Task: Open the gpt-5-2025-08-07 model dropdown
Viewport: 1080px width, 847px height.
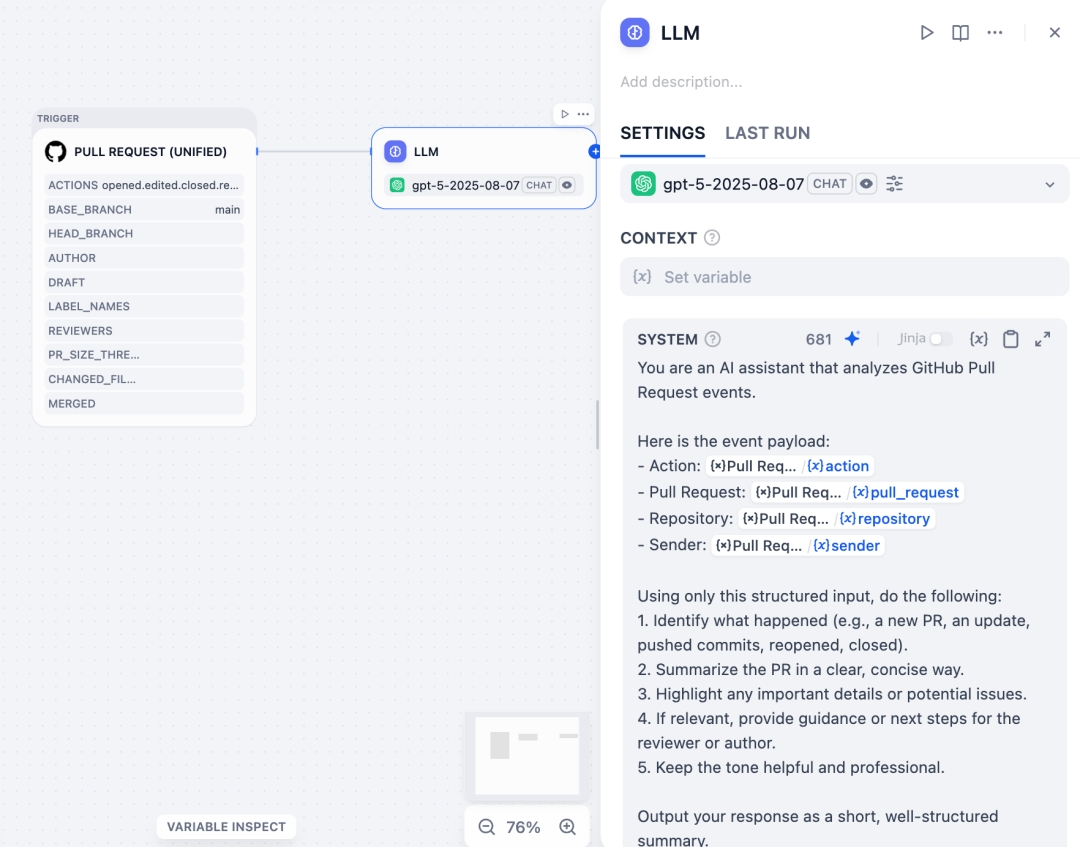Action: 1049,184
